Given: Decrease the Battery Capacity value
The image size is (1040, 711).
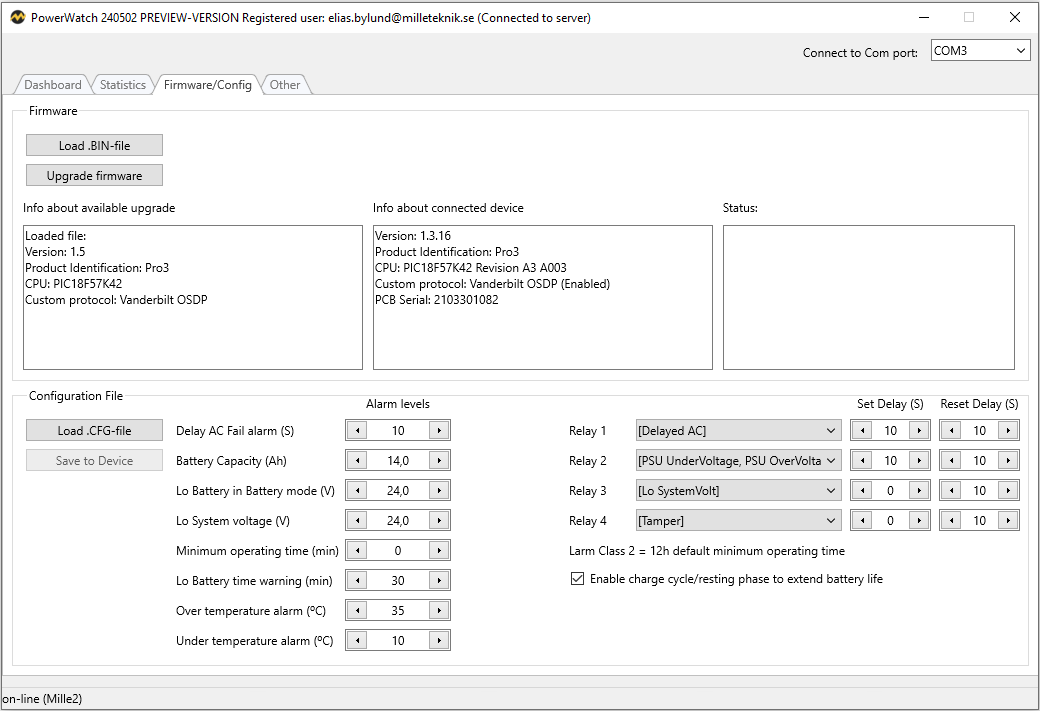Looking at the screenshot, I should pyautogui.click(x=356, y=460).
